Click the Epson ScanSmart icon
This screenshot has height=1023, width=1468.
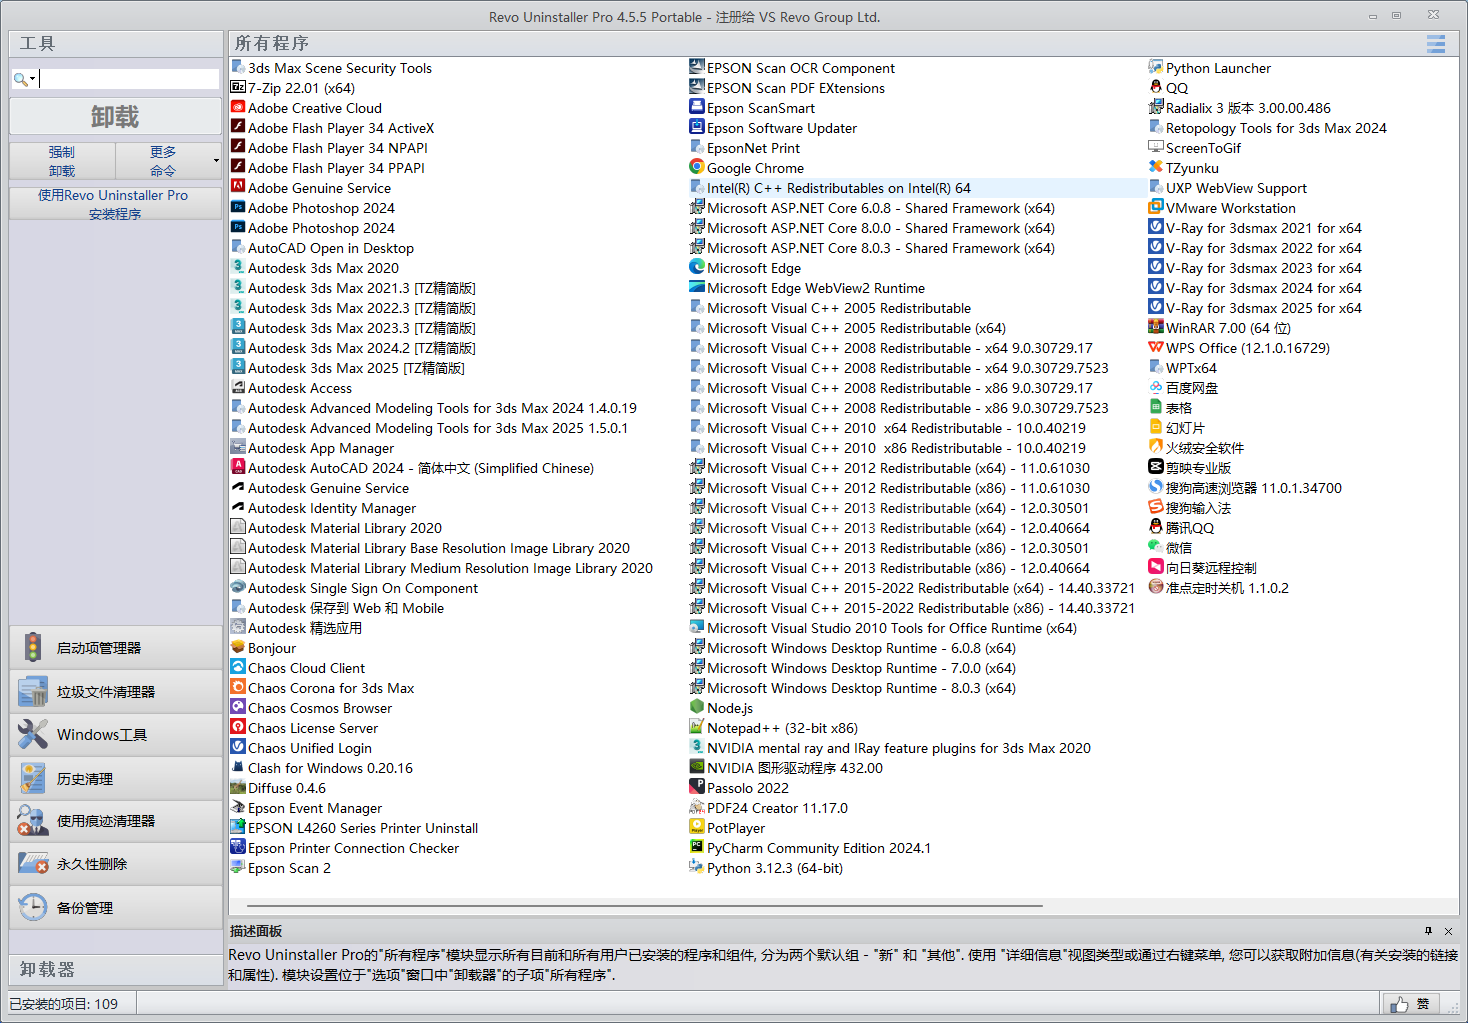(x=697, y=107)
